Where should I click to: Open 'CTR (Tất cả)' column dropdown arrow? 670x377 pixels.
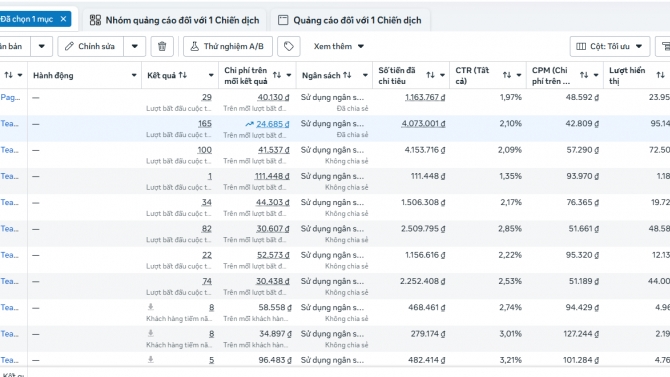[519, 75]
